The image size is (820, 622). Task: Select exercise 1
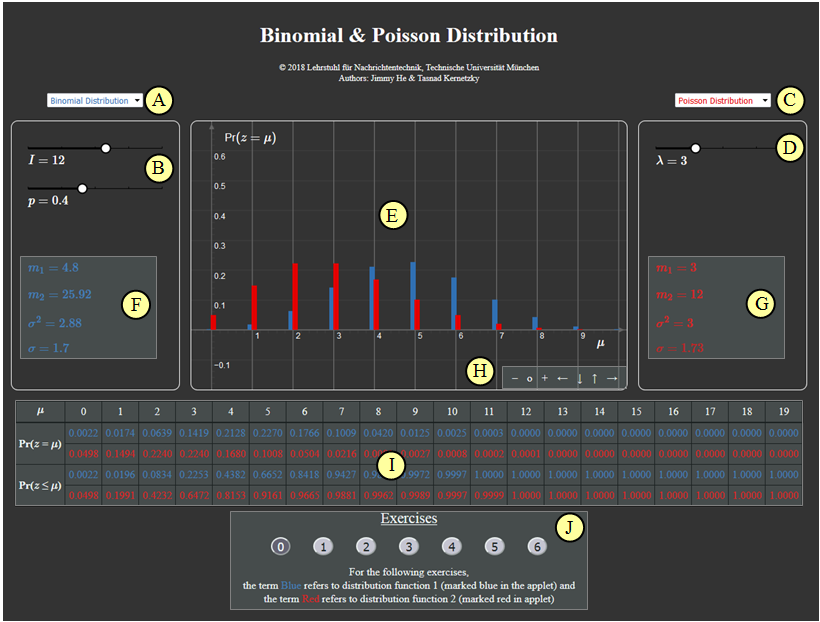(323, 546)
